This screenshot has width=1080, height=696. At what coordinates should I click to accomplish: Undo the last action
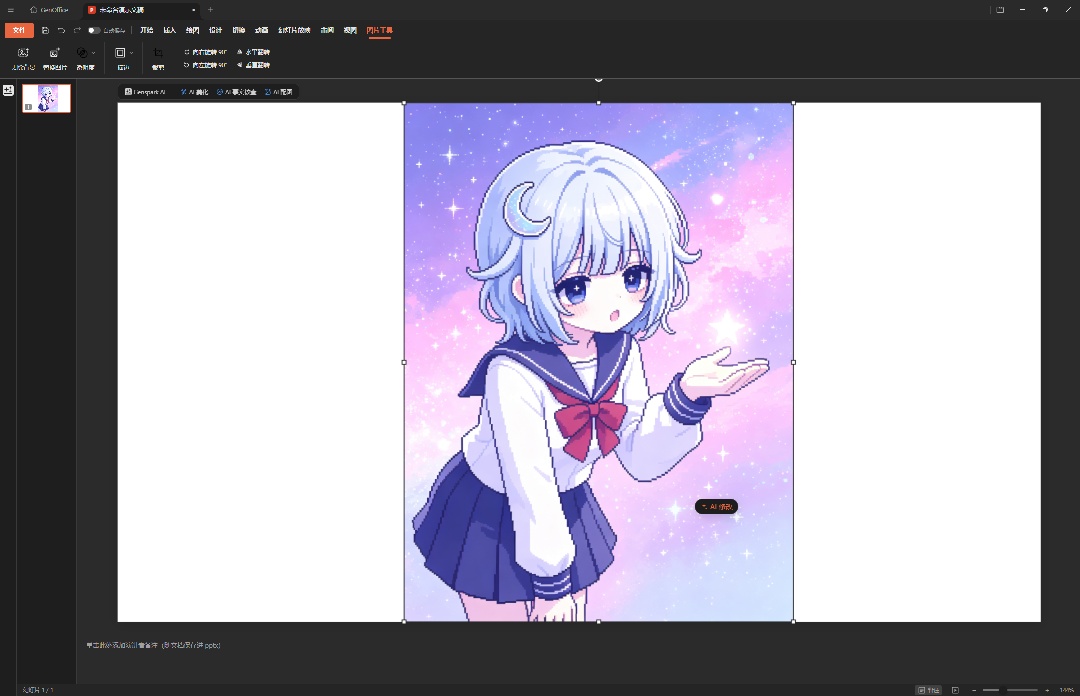pyautogui.click(x=61, y=30)
